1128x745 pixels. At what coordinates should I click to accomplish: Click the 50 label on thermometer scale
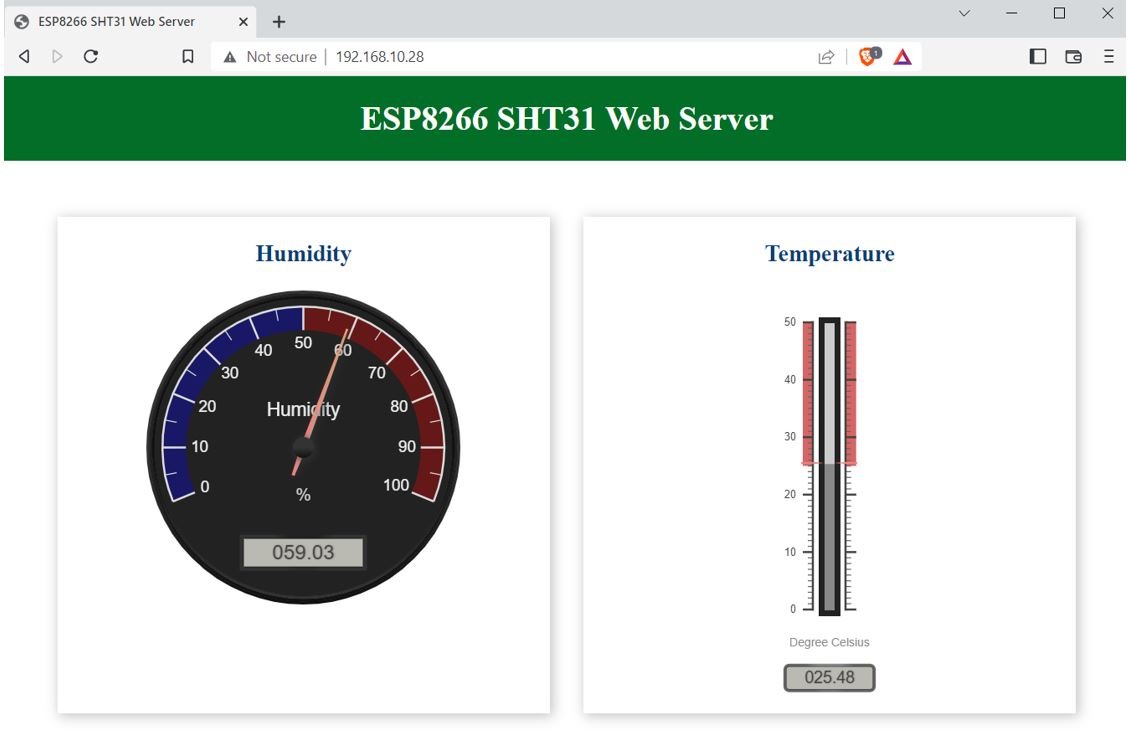click(790, 321)
